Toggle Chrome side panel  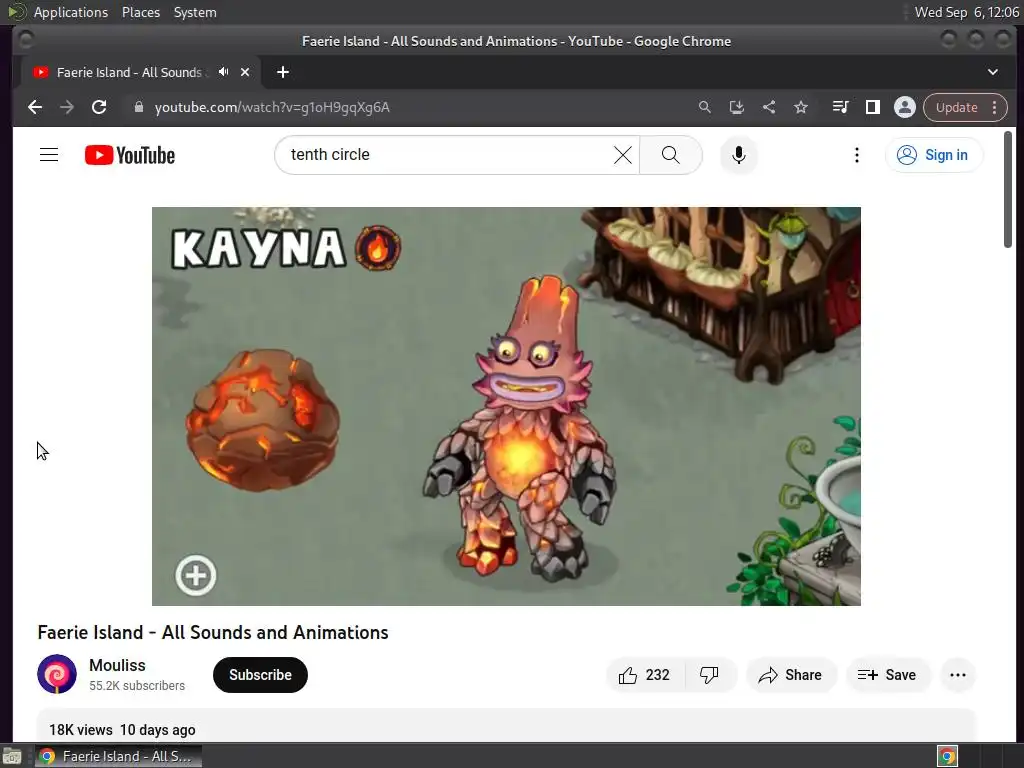click(x=872, y=107)
